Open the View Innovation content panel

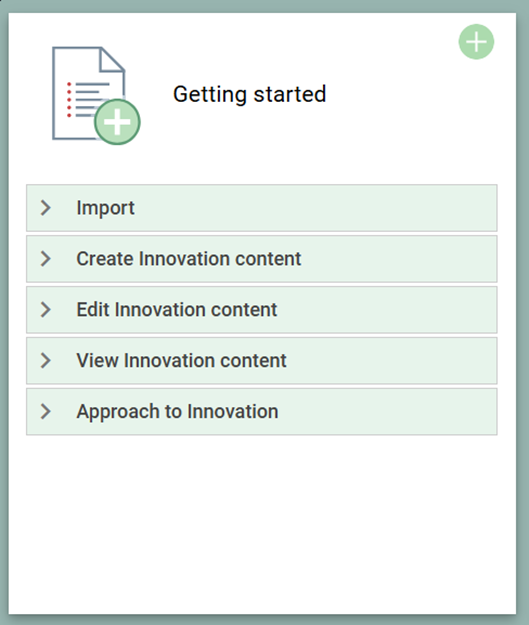click(x=262, y=360)
